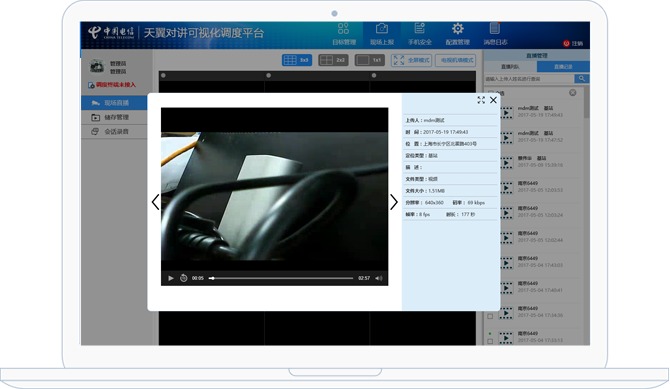
Task: Open the recording dated 2017-05-04 17:43:03
Action: [541, 262]
